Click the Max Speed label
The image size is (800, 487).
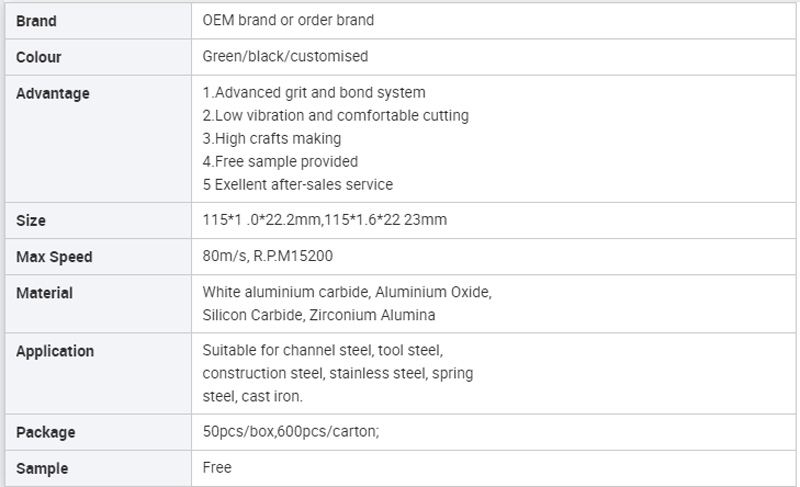pos(54,257)
